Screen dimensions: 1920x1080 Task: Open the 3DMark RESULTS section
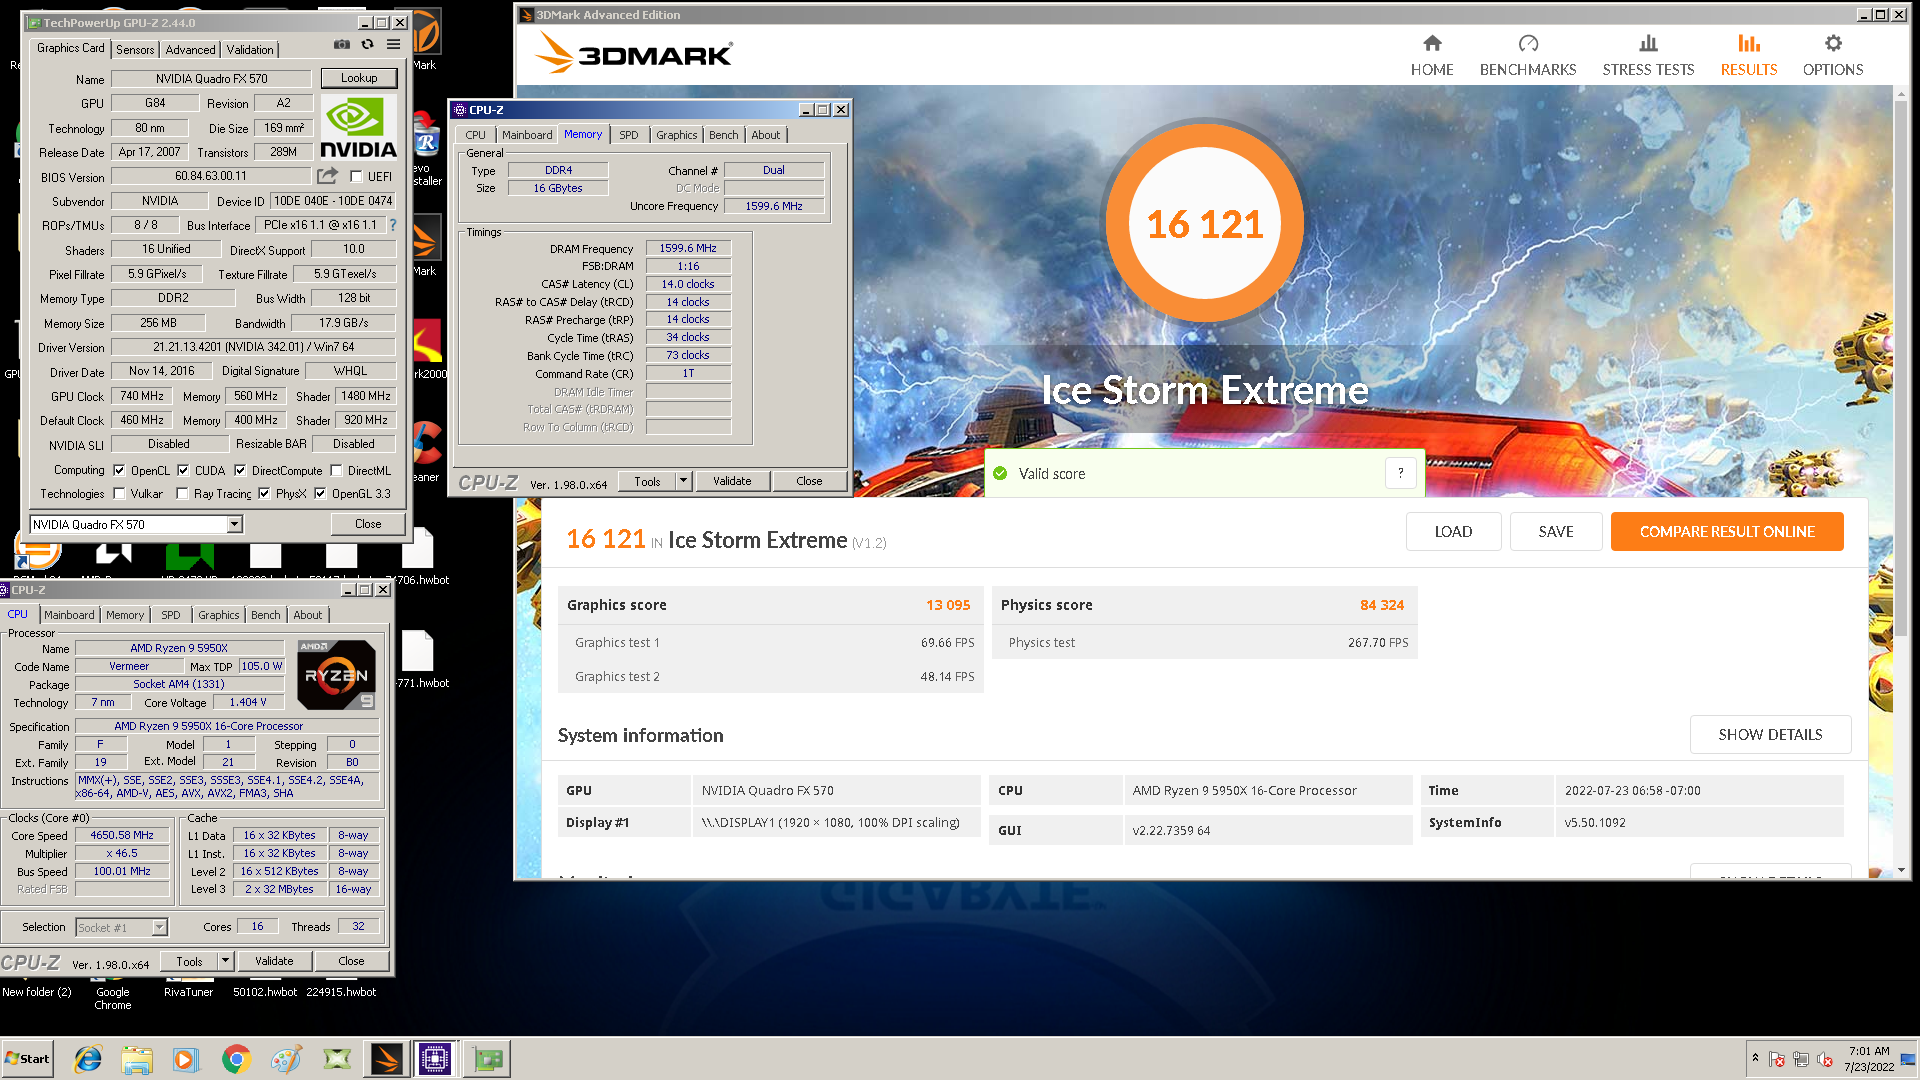(x=1749, y=55)
